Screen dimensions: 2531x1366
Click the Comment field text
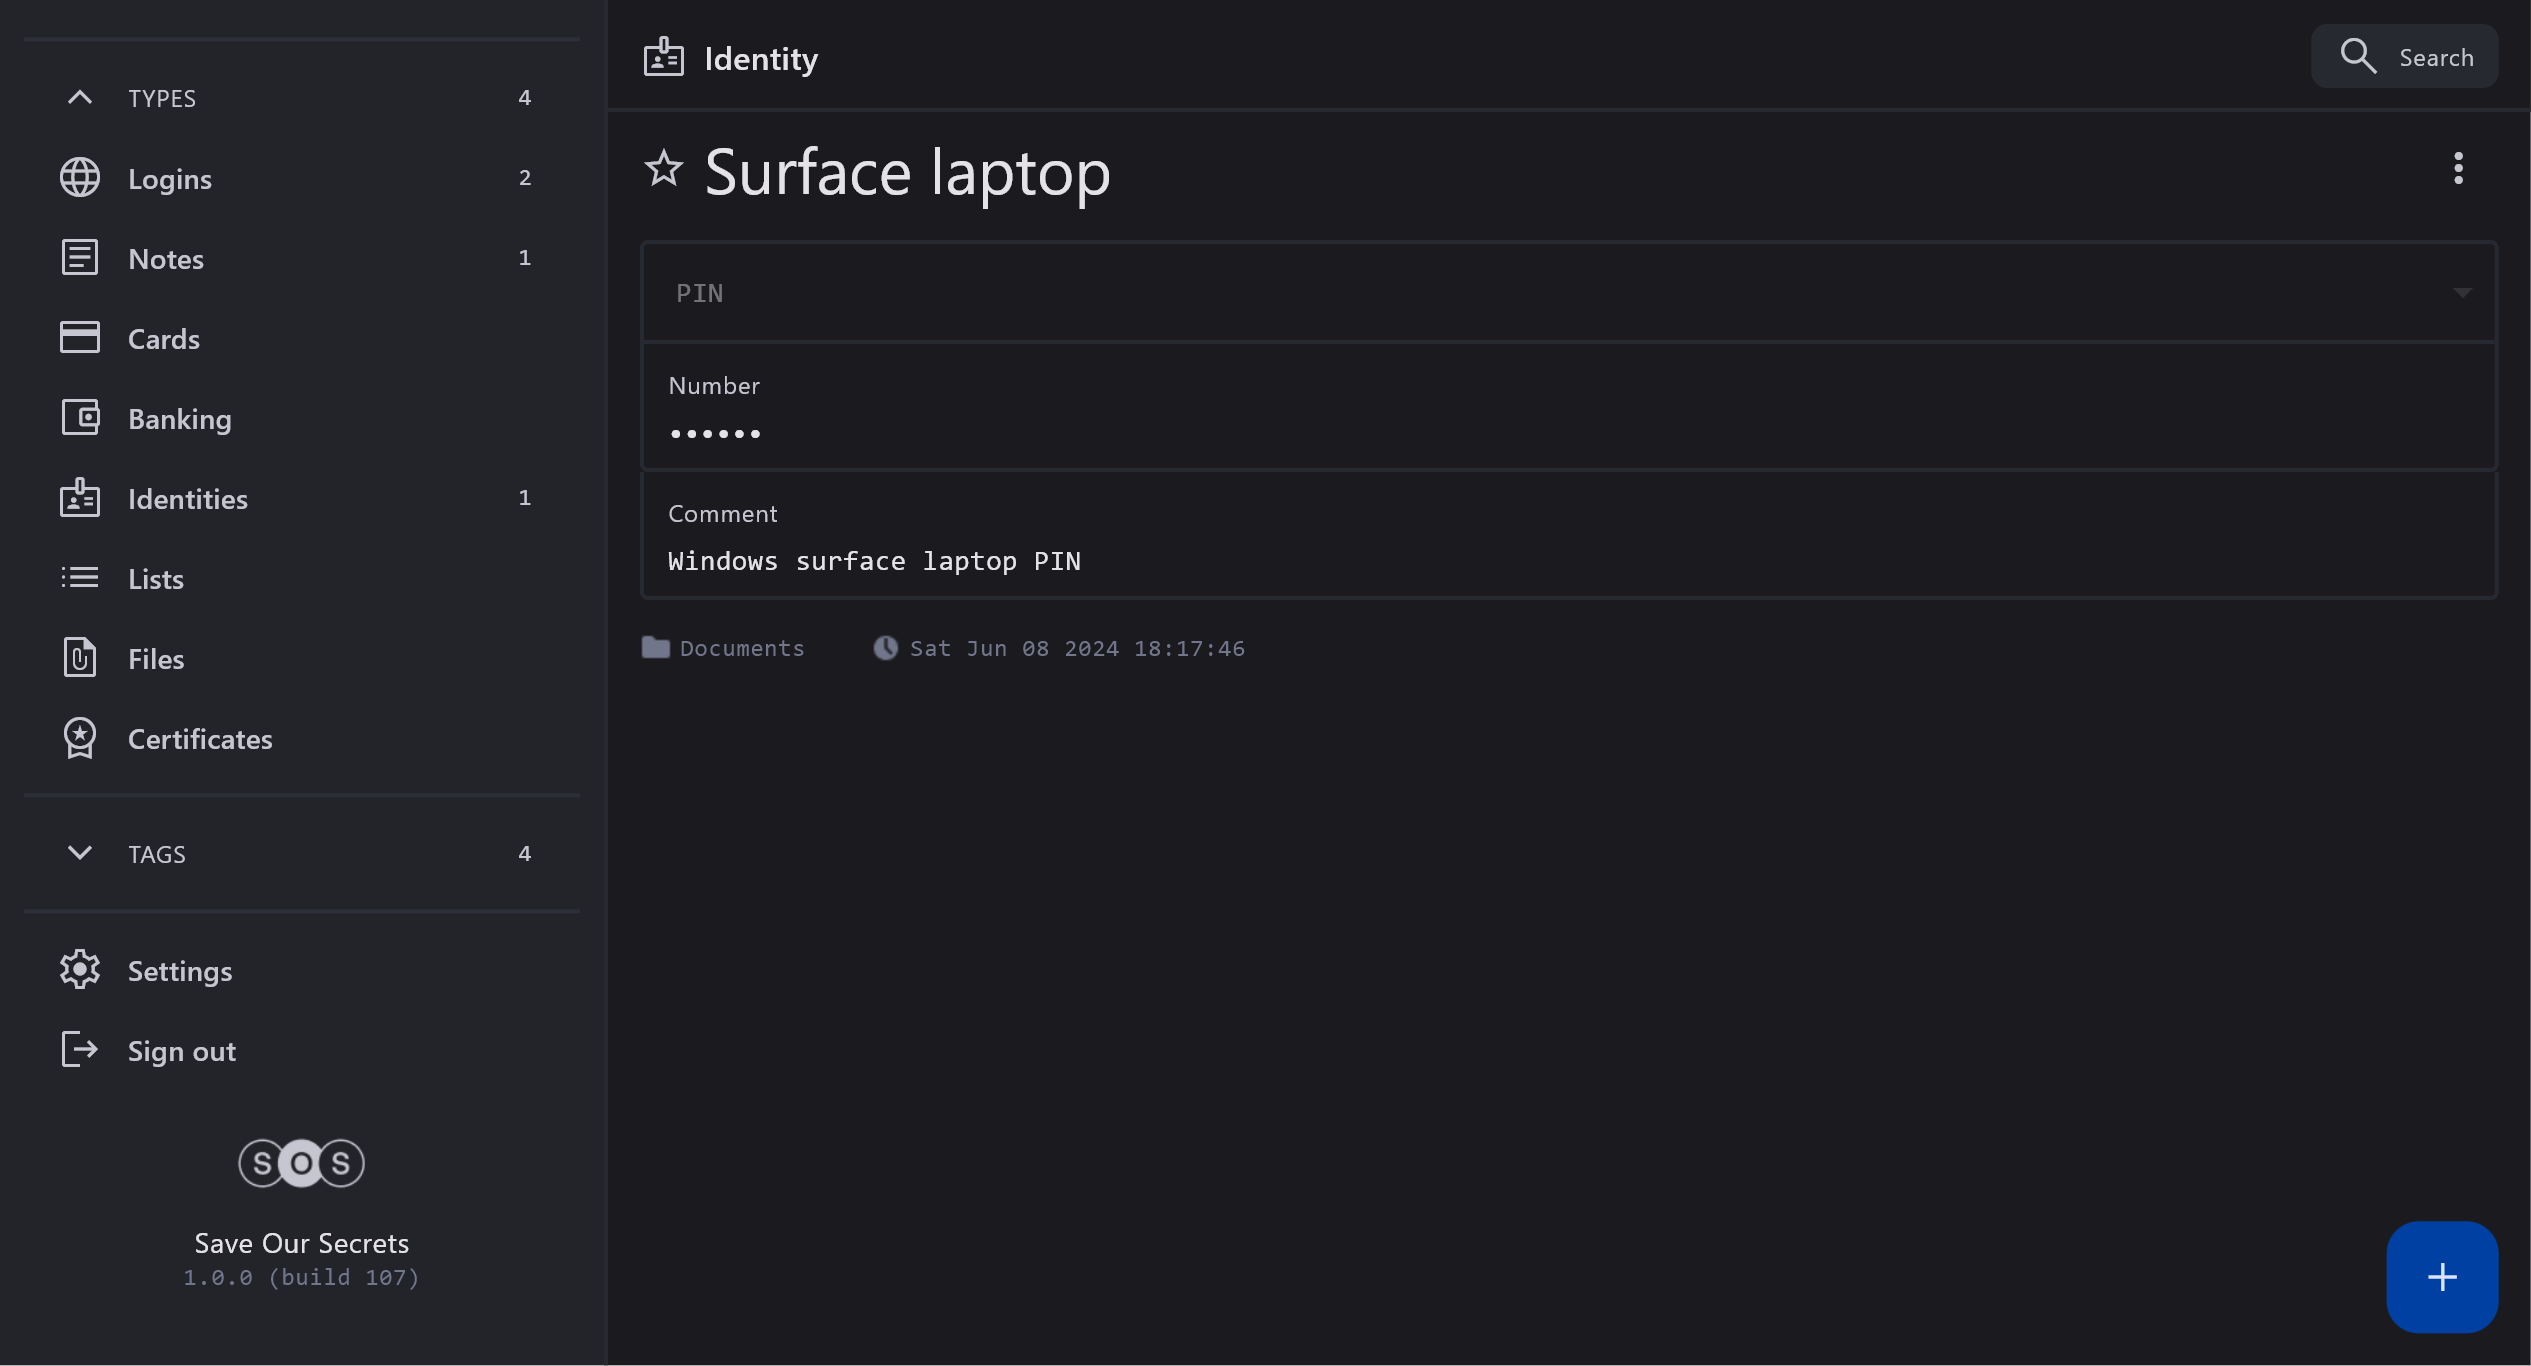874,561
